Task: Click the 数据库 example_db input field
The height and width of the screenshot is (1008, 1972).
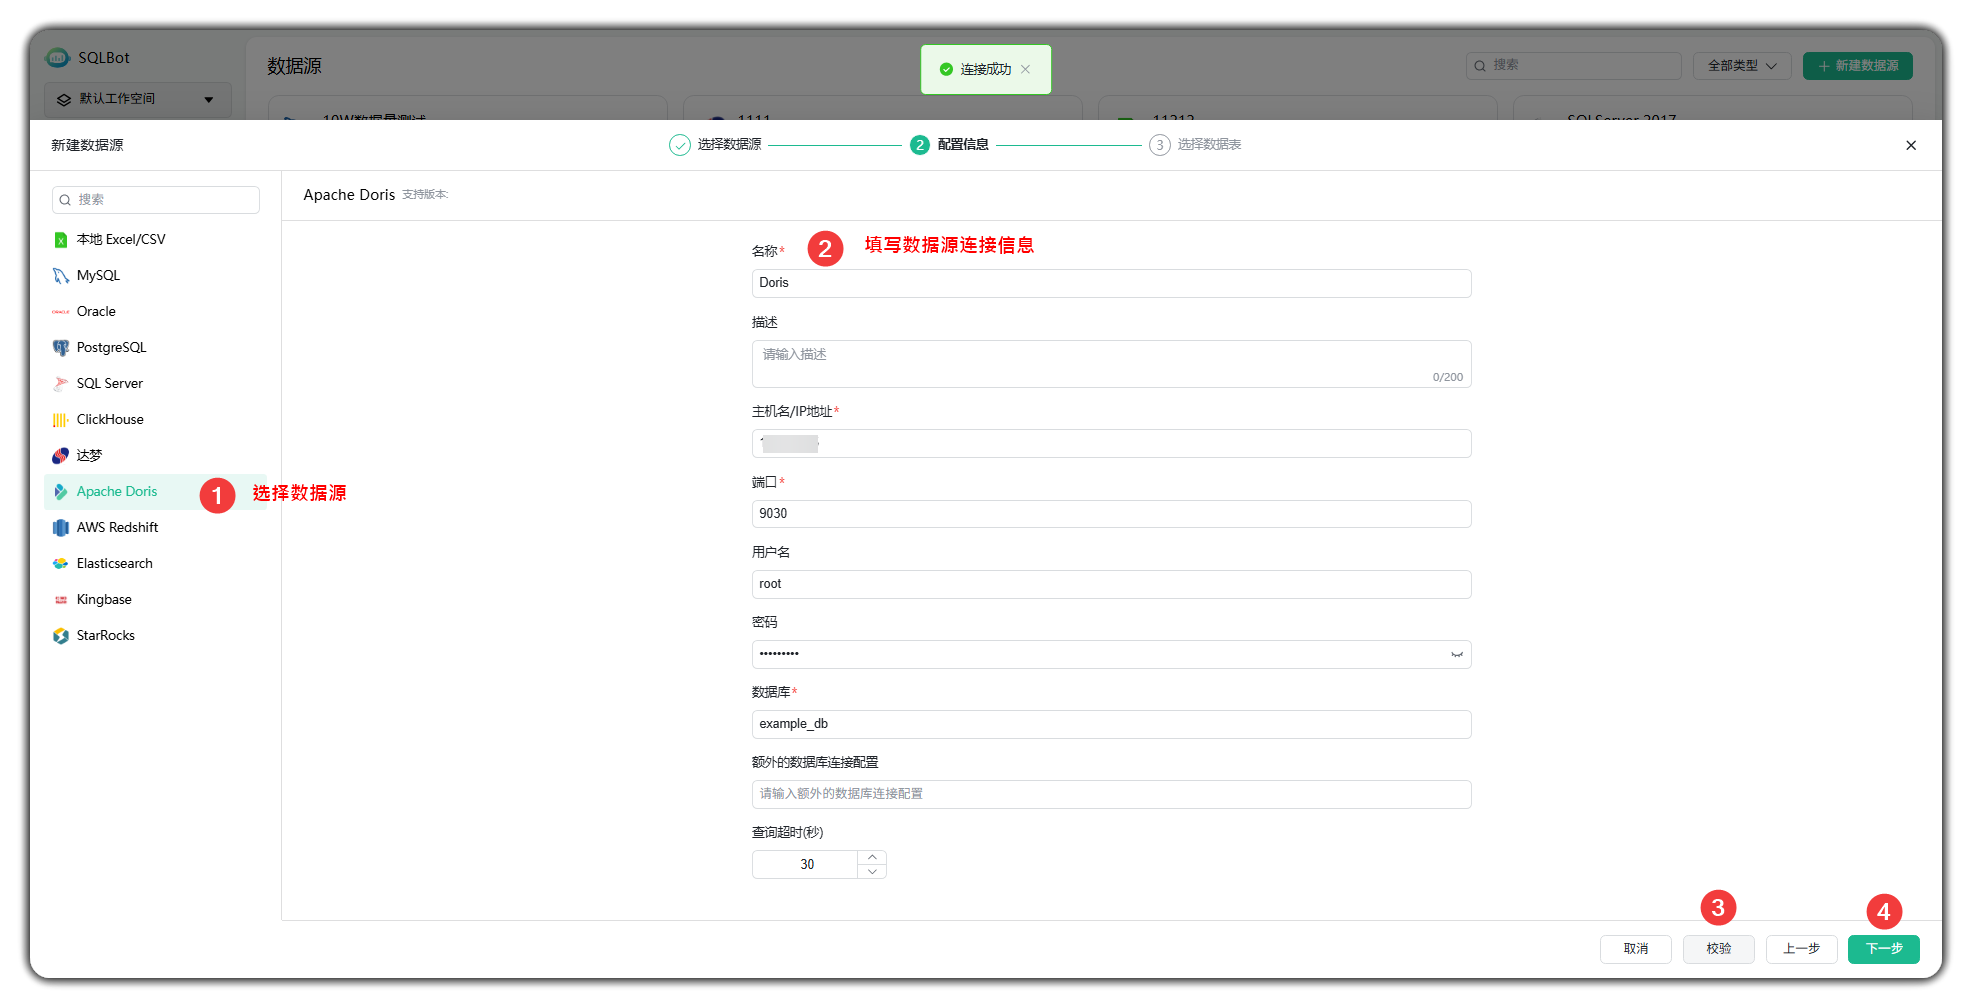Action: [x=1110, y=724]
